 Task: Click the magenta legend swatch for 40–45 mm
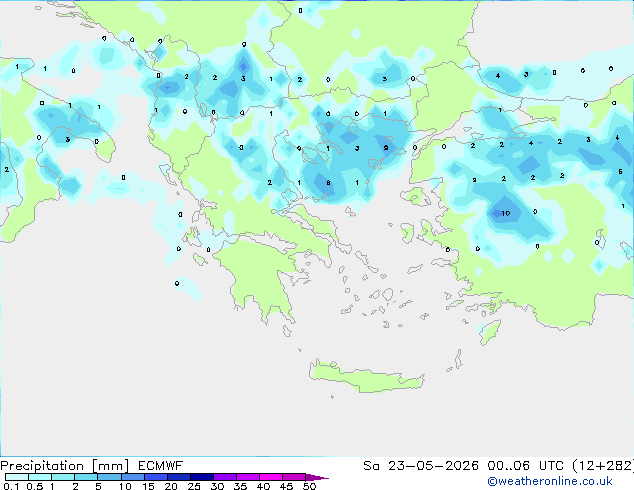(x=271, y=477)
